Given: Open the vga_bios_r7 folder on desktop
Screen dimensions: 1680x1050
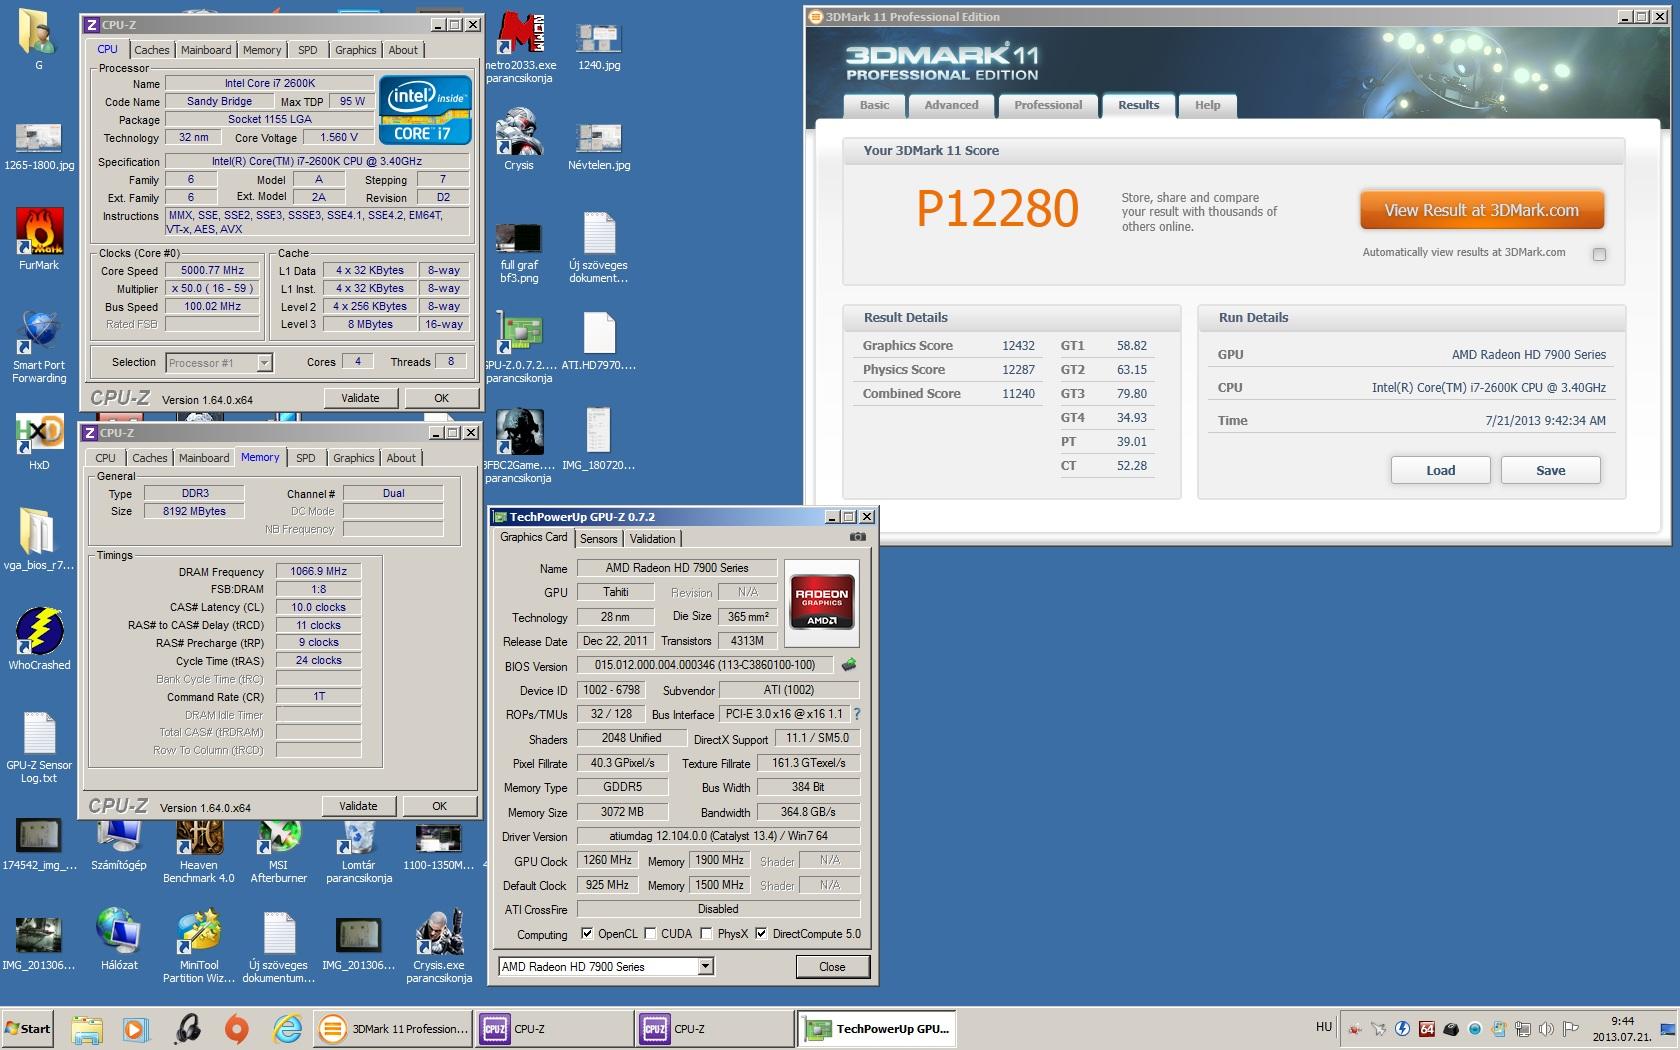Looking at the screenshot, I should pyautogui.click(x=39, y=540).
